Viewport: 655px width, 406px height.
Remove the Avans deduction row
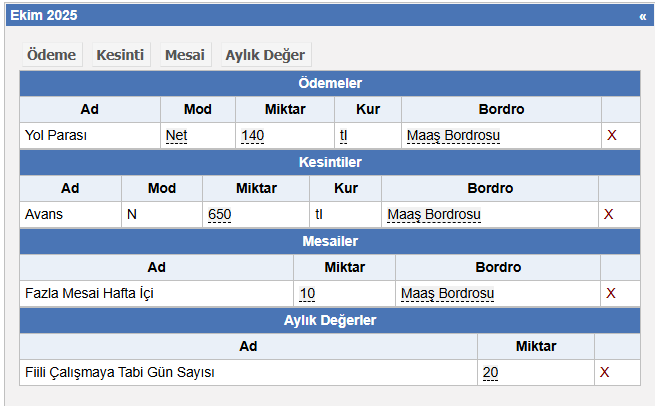(x=608, y=214)
